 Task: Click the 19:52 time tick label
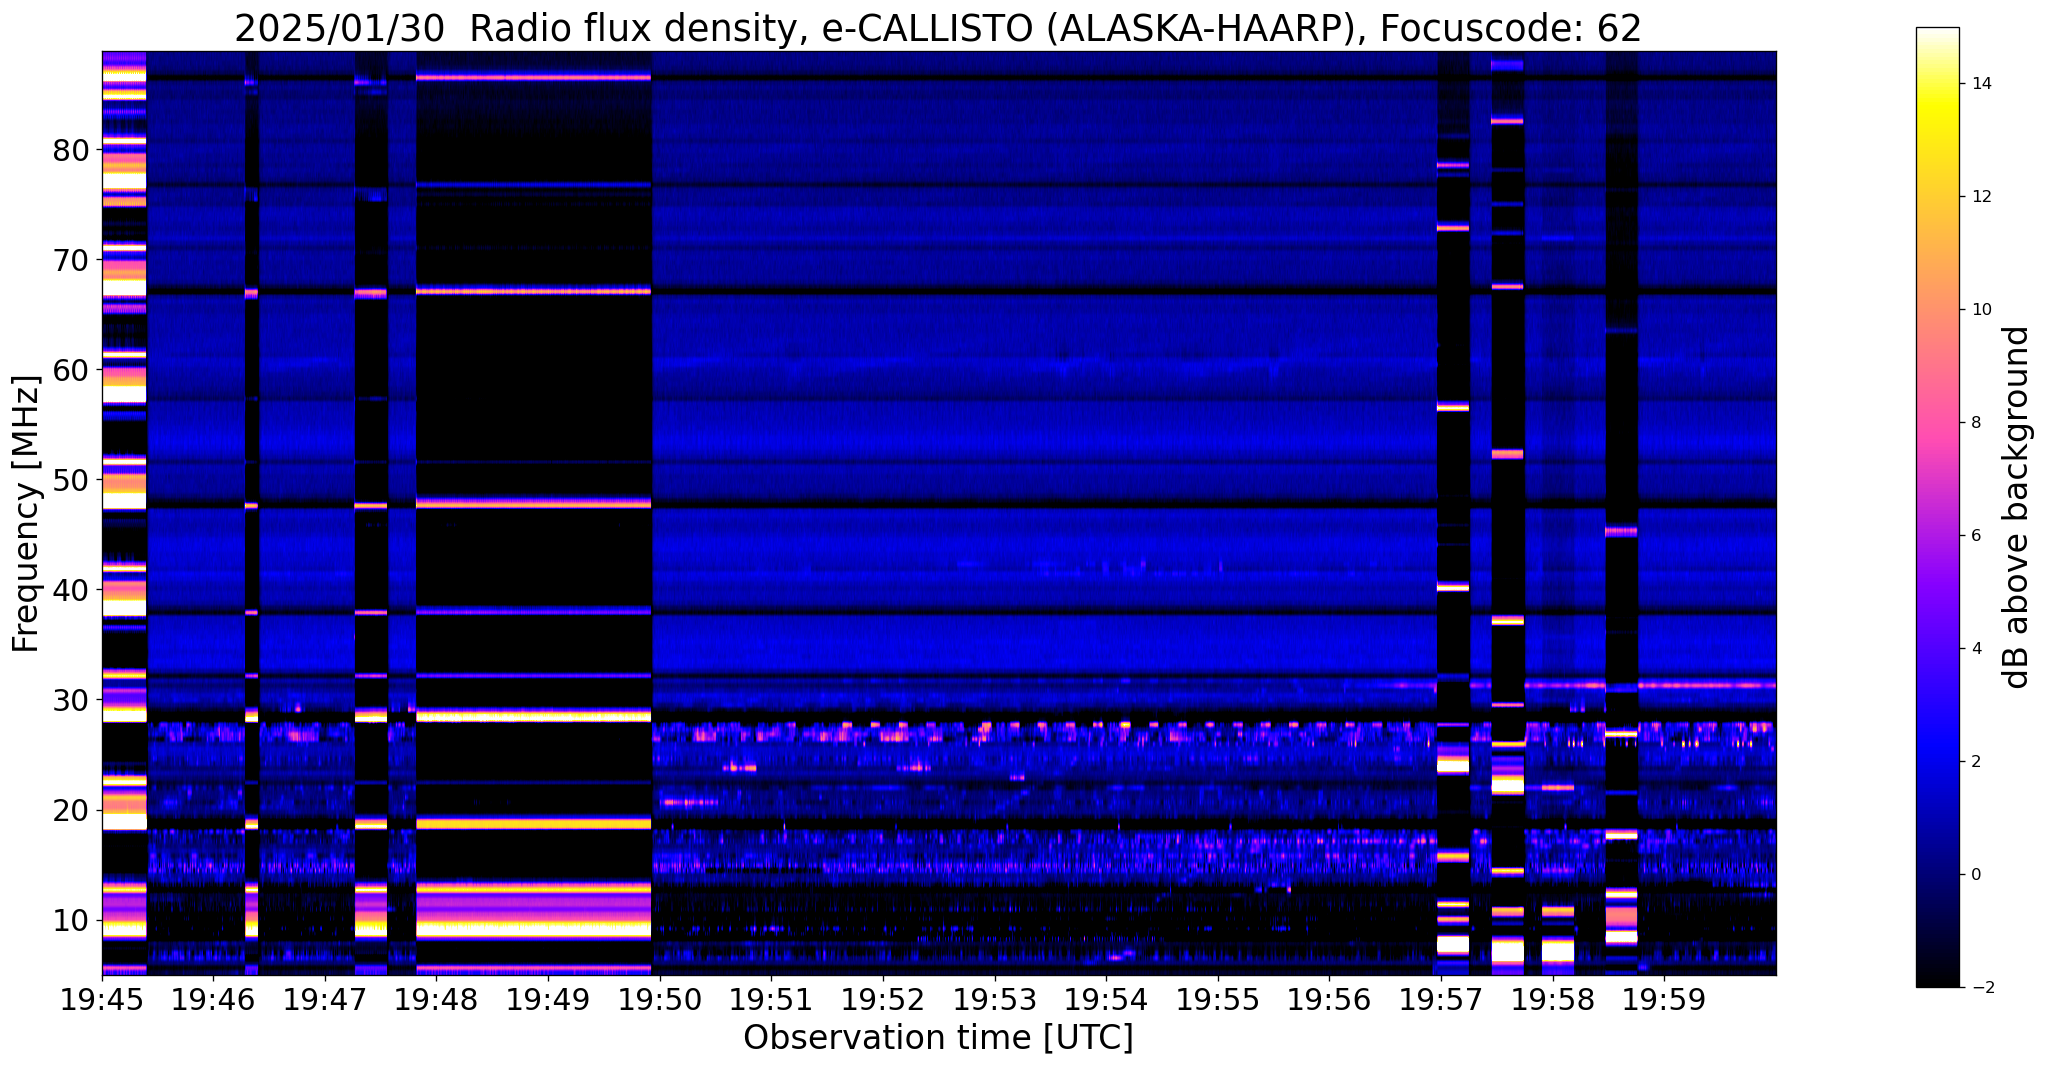[x=883, y=999]
